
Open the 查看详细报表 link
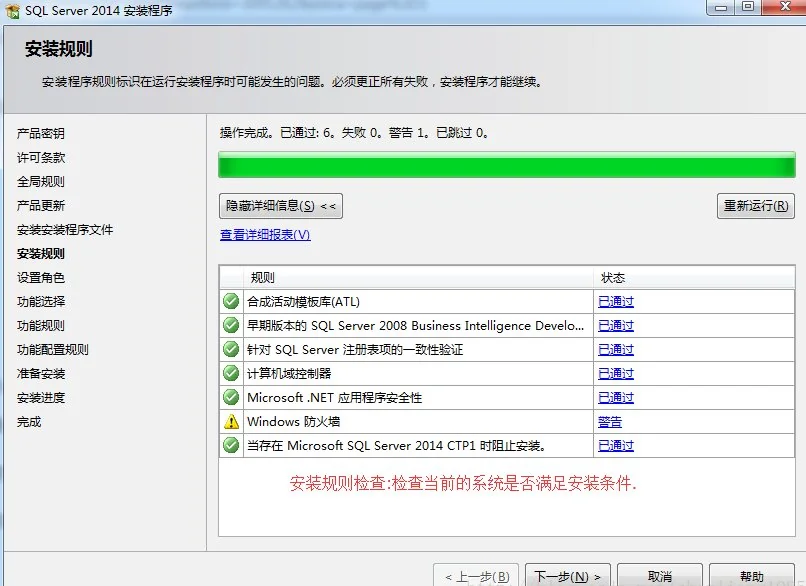click(x=265, y=235)
